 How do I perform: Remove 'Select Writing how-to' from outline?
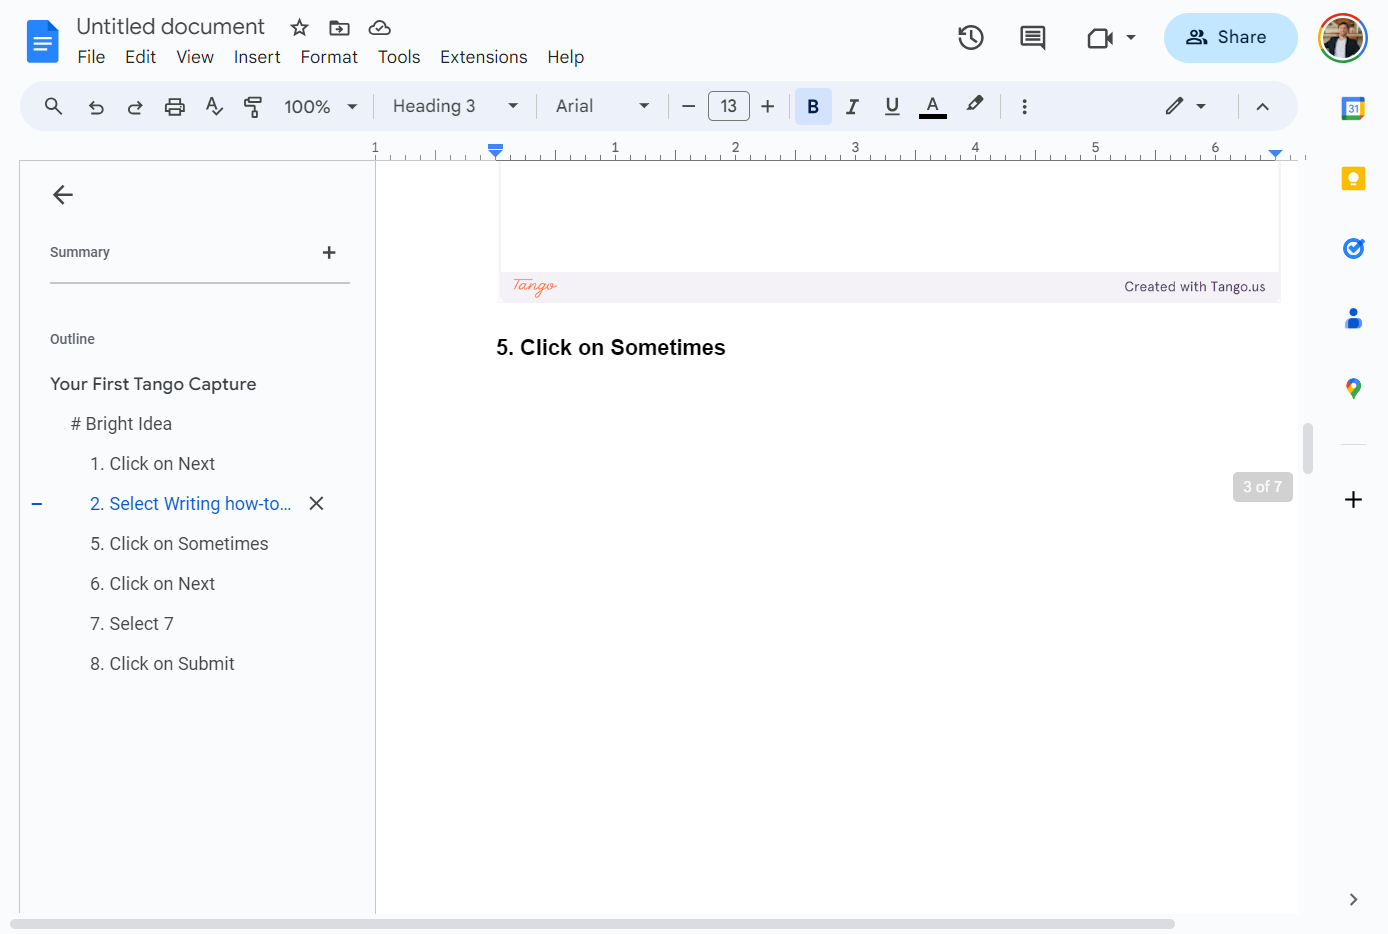pyautogui.click(x=316, y=504)
